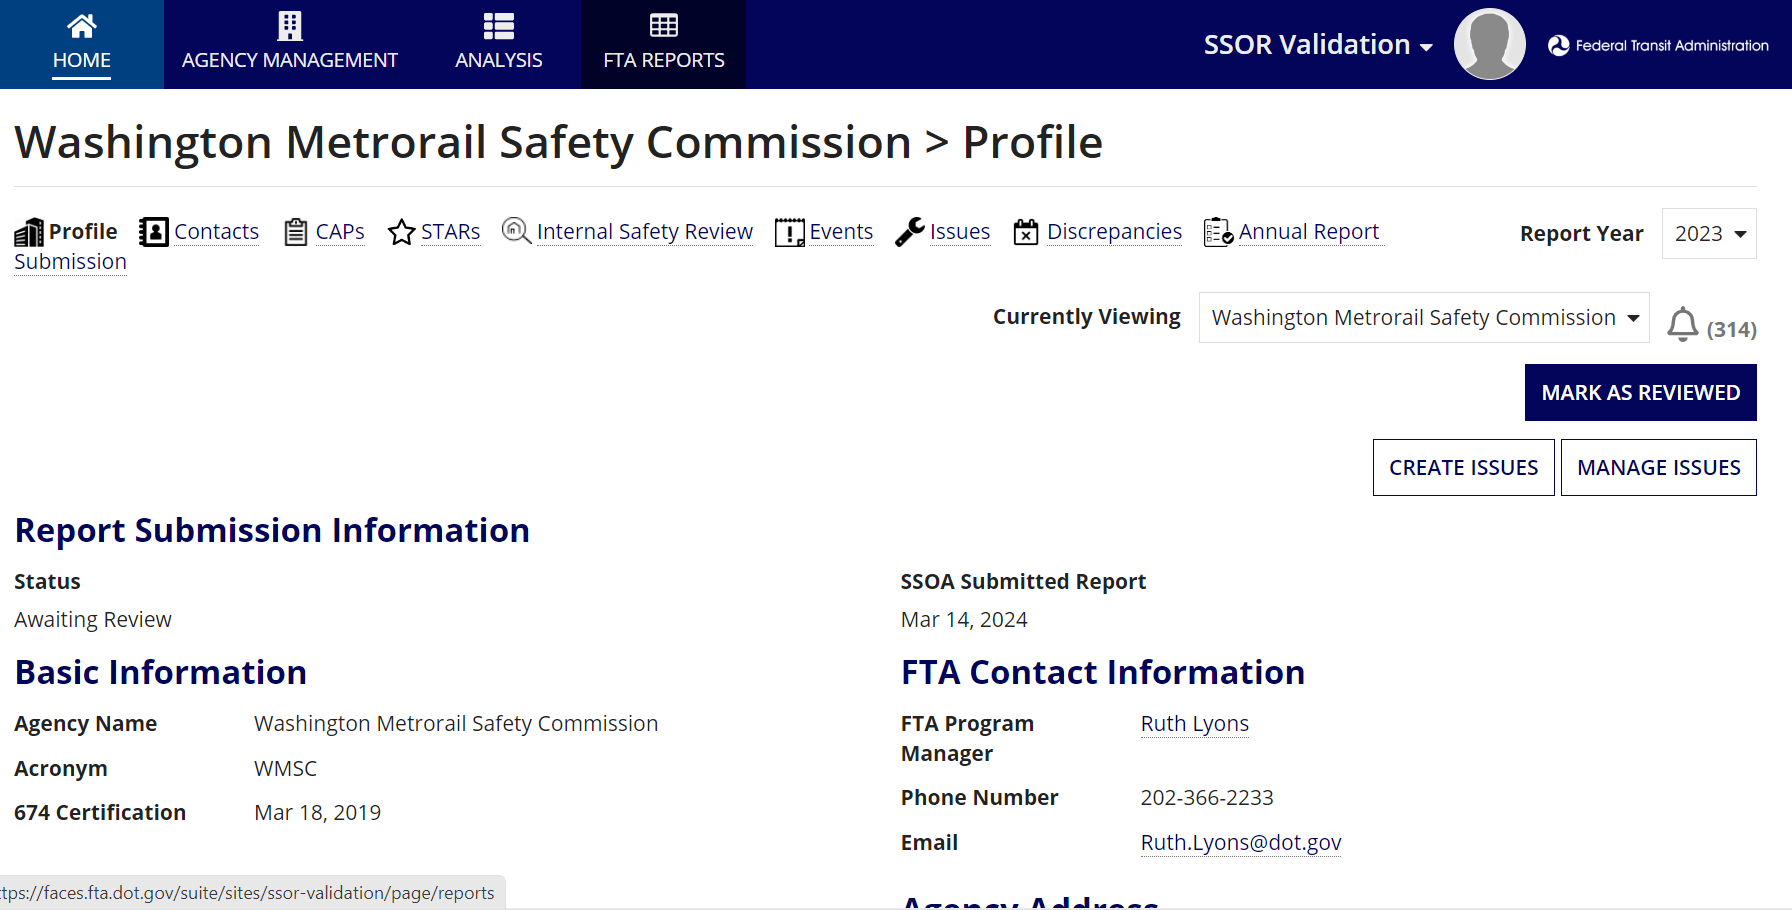Click the Ruth.Lyons@dot.gov email link
This screenshot has width=1792, height=910.
[1240, 843]
